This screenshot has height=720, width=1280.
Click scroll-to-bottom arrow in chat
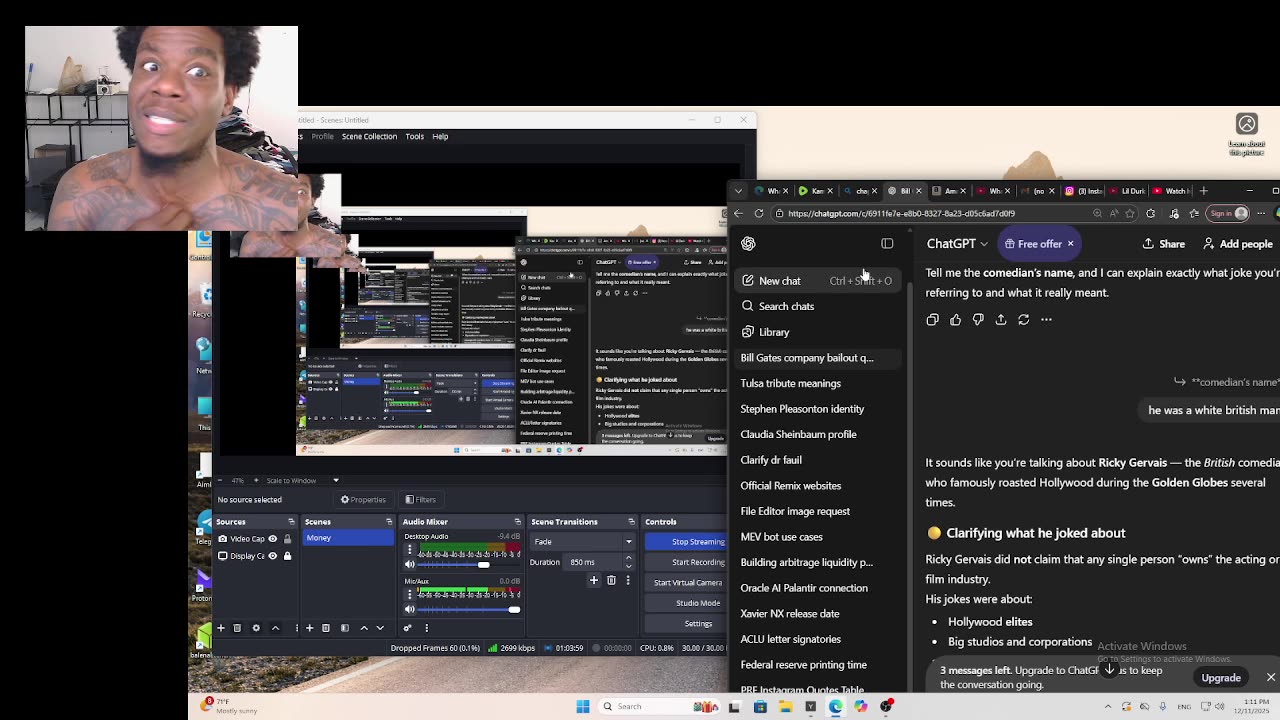point(1109,669)
